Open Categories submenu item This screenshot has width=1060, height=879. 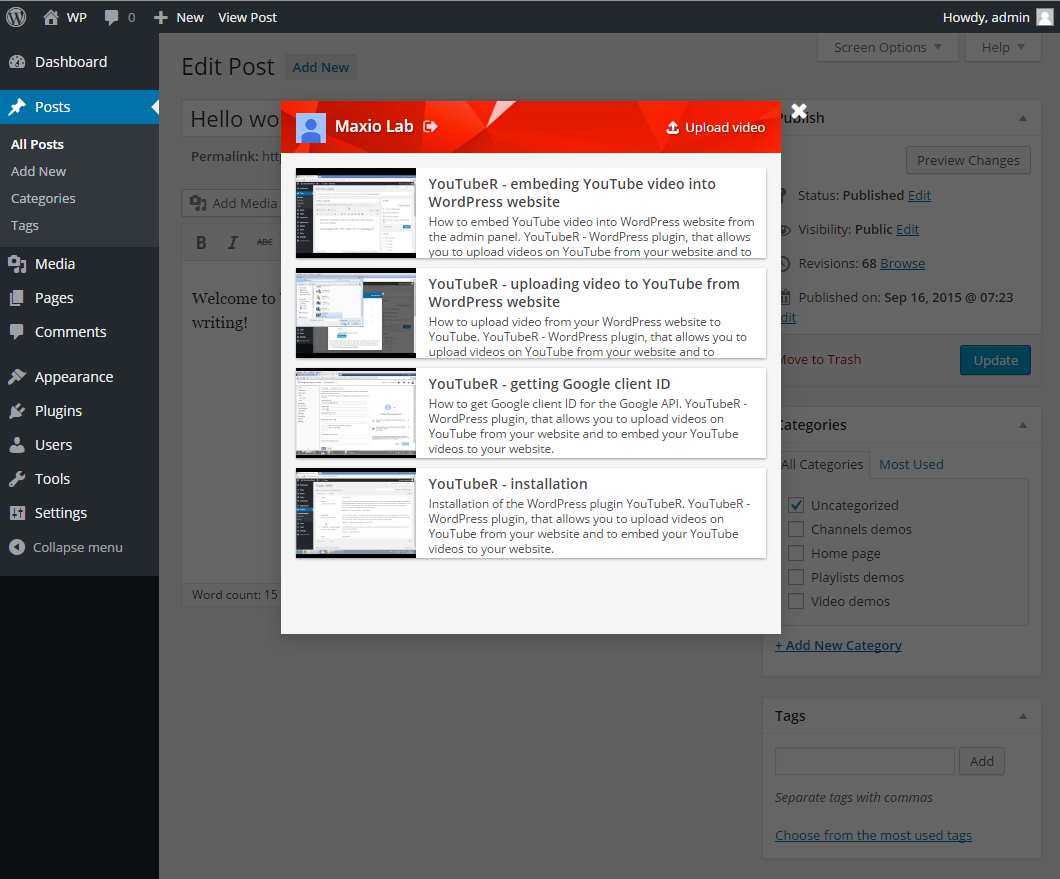coord(43,198)
